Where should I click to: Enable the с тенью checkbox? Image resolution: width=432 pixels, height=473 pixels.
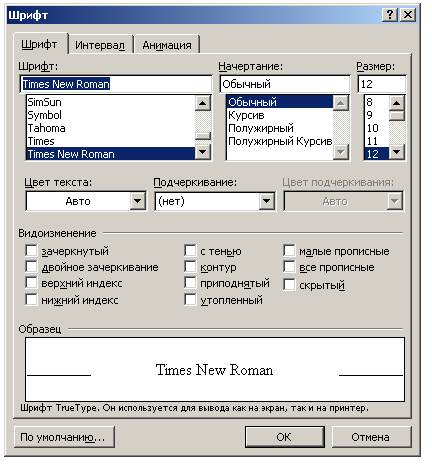coord(190,251)
